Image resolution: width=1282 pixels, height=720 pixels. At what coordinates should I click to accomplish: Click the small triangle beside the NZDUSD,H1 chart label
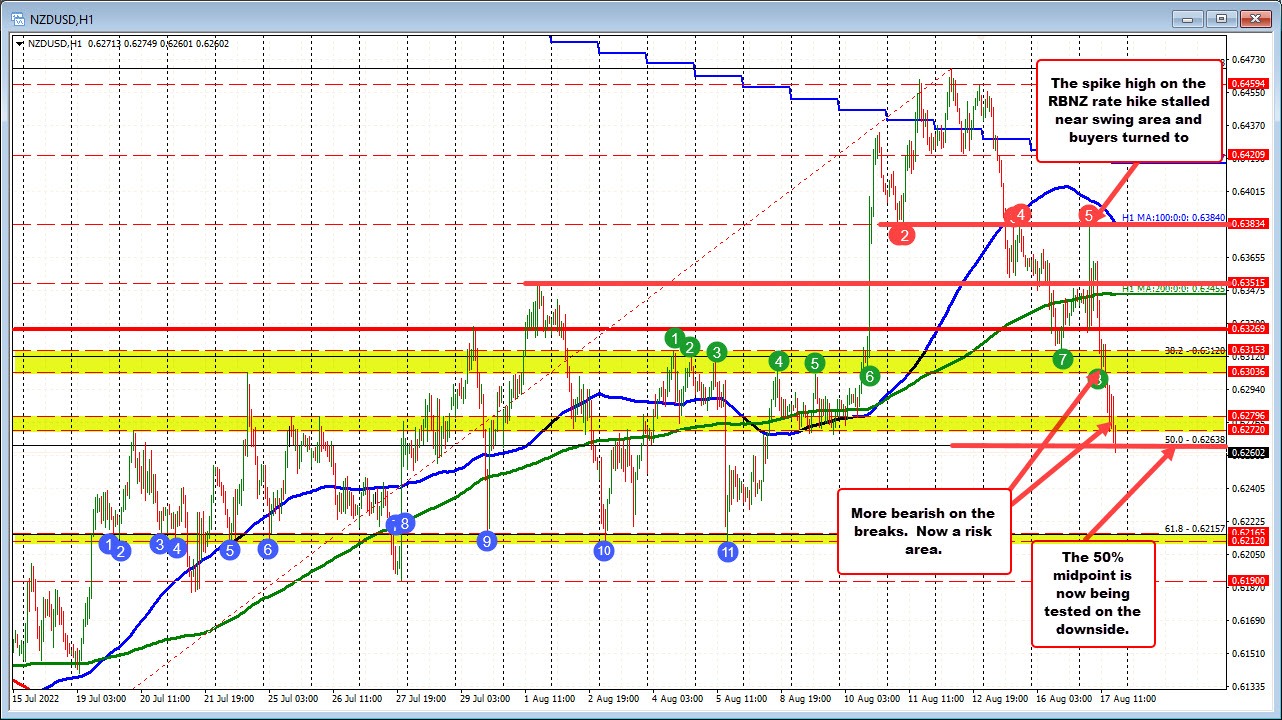tap(18, 42)
